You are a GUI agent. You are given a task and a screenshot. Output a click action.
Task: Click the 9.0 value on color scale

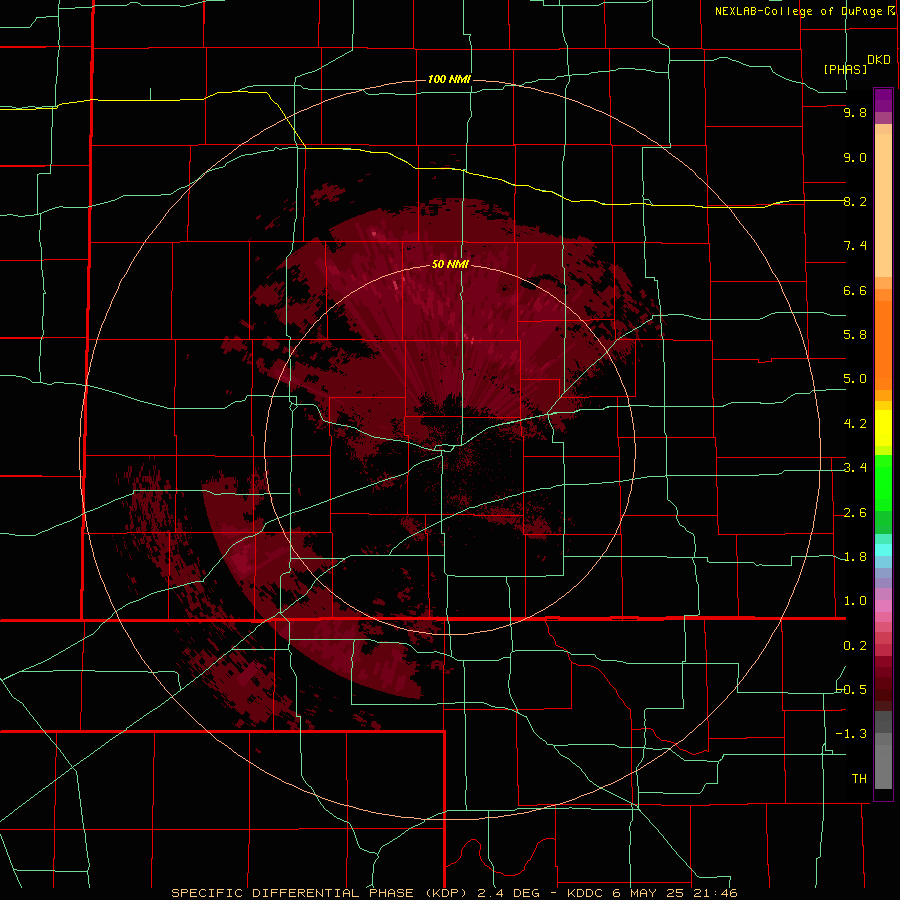coord(855,157)
